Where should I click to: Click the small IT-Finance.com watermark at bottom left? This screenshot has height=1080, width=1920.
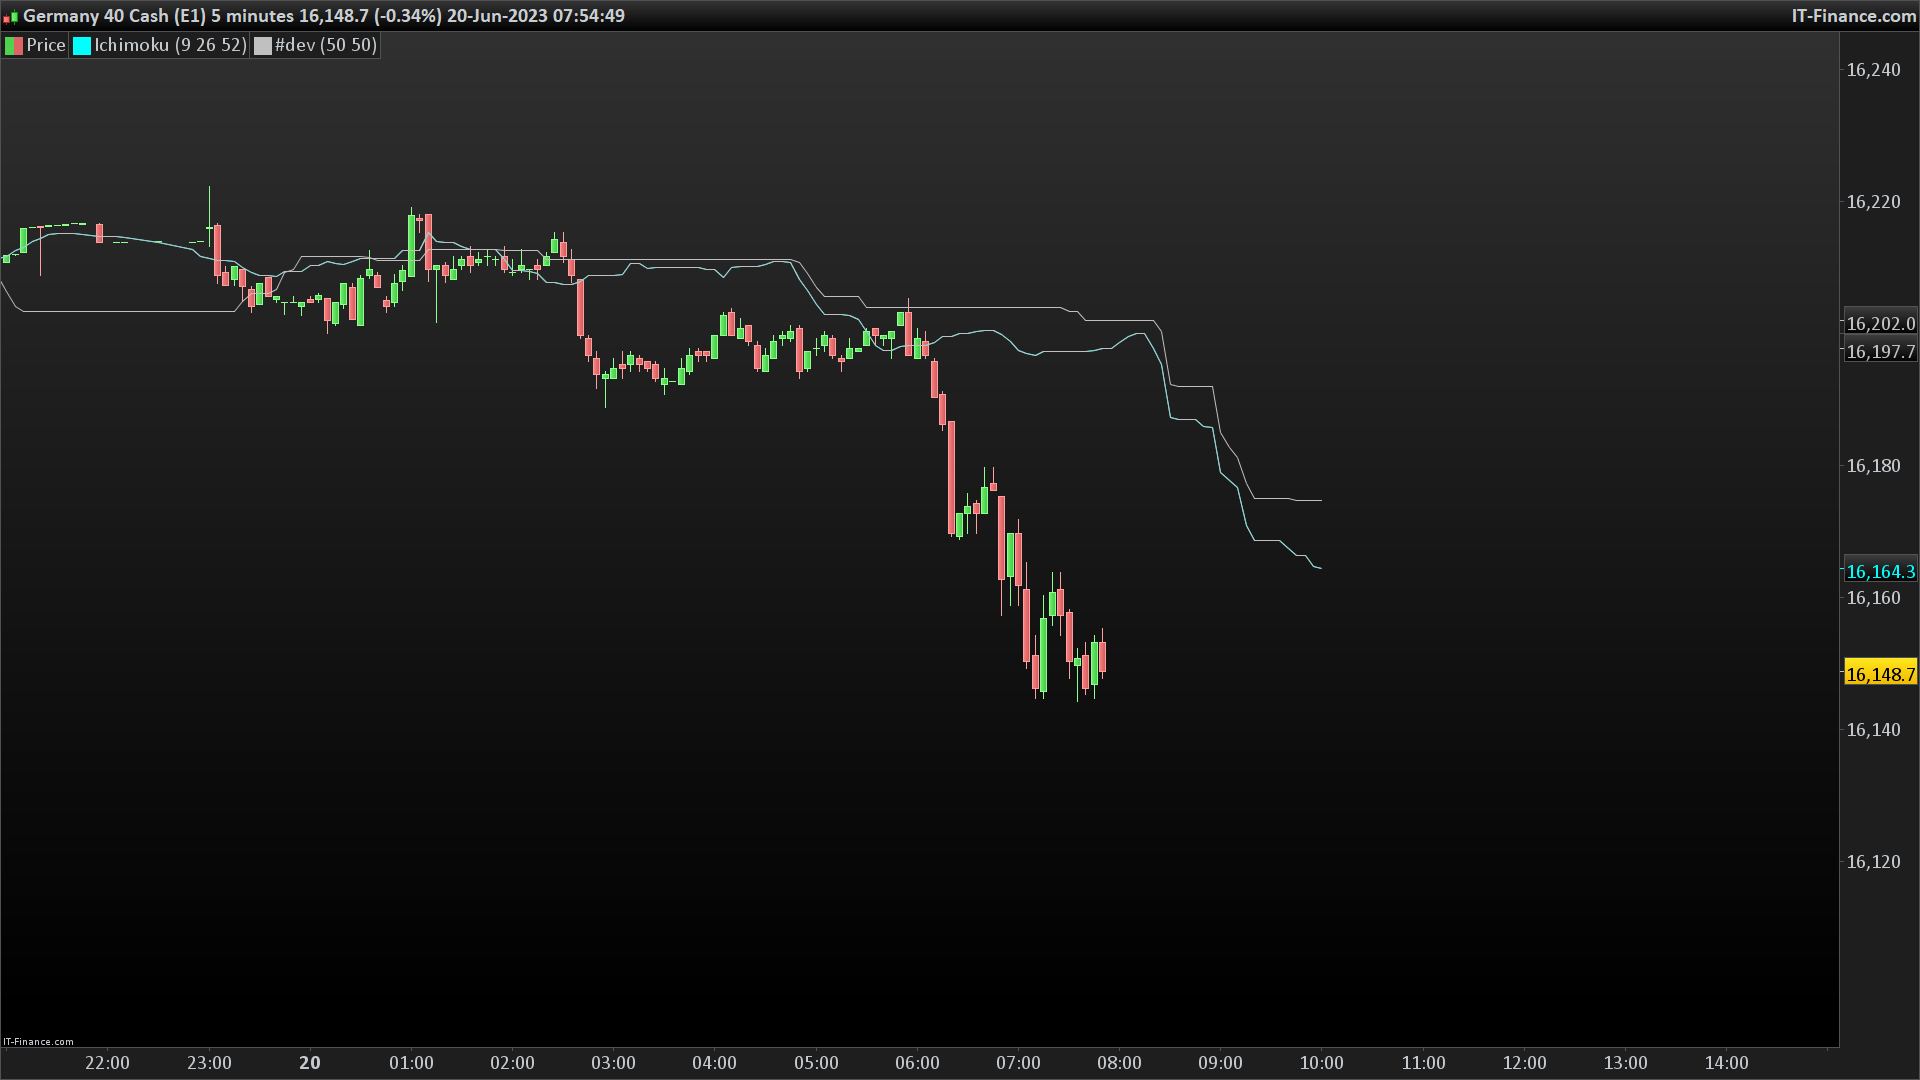[38, 1041]
